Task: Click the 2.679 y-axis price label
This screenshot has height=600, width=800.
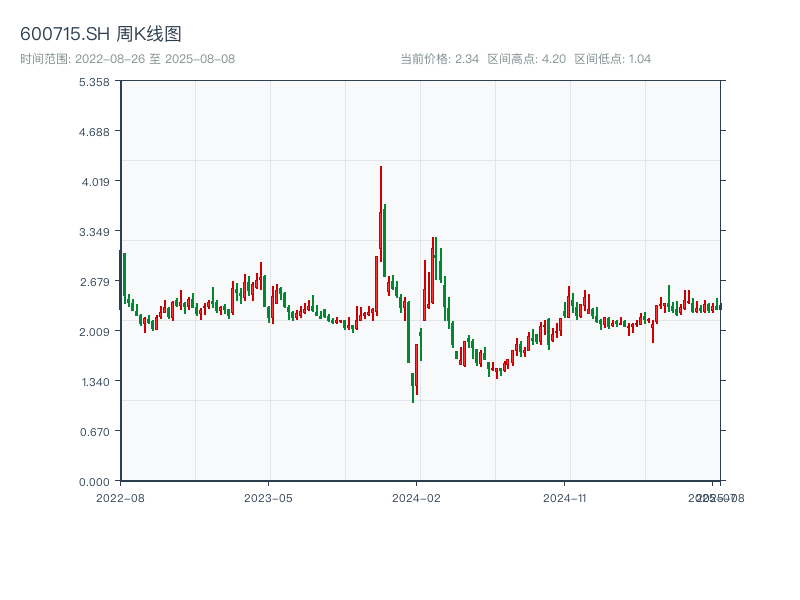Action: coord(93,281)
